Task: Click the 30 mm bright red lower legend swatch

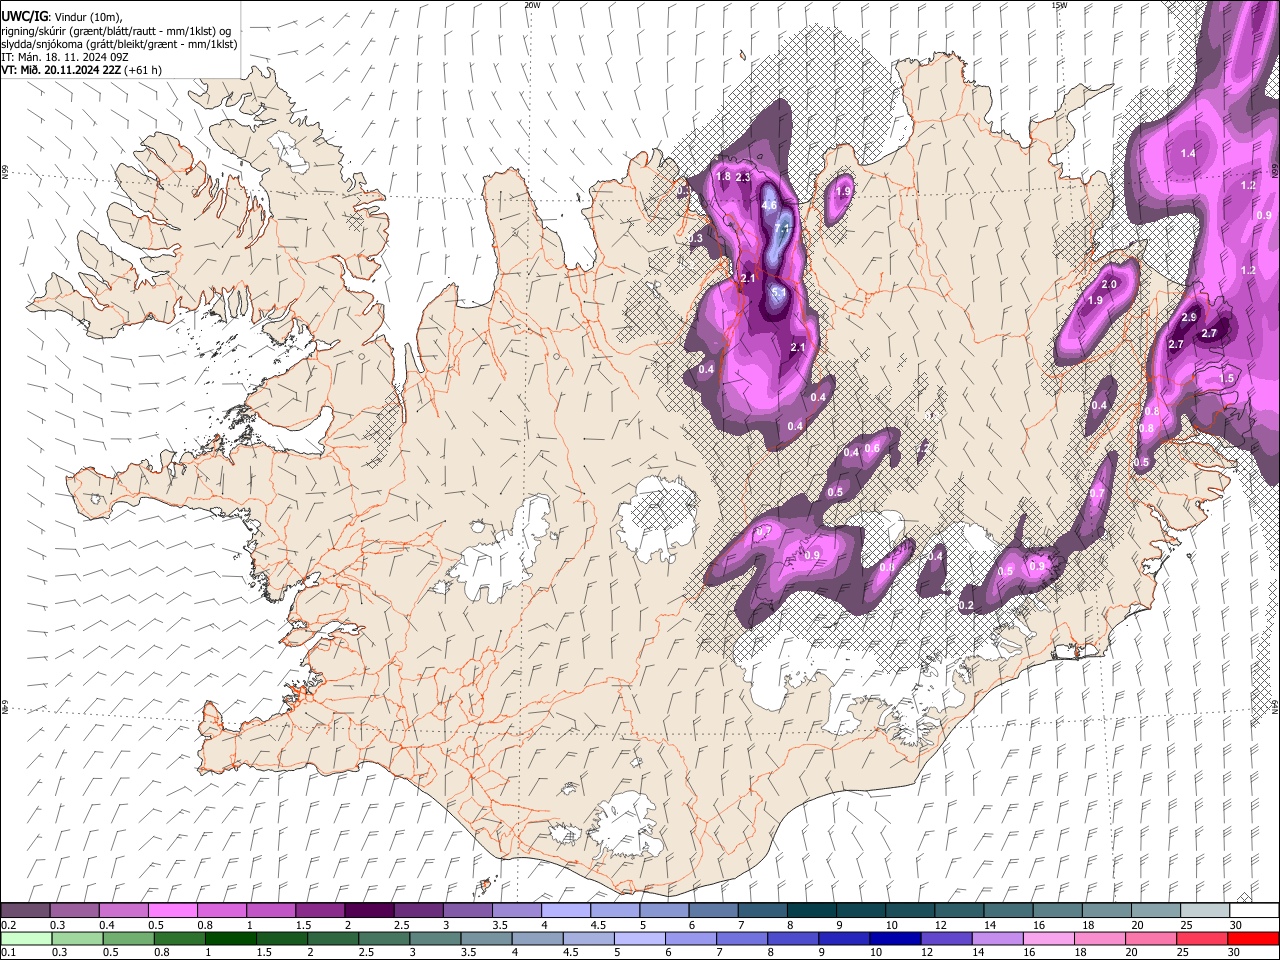Action: pos(1254,938)
